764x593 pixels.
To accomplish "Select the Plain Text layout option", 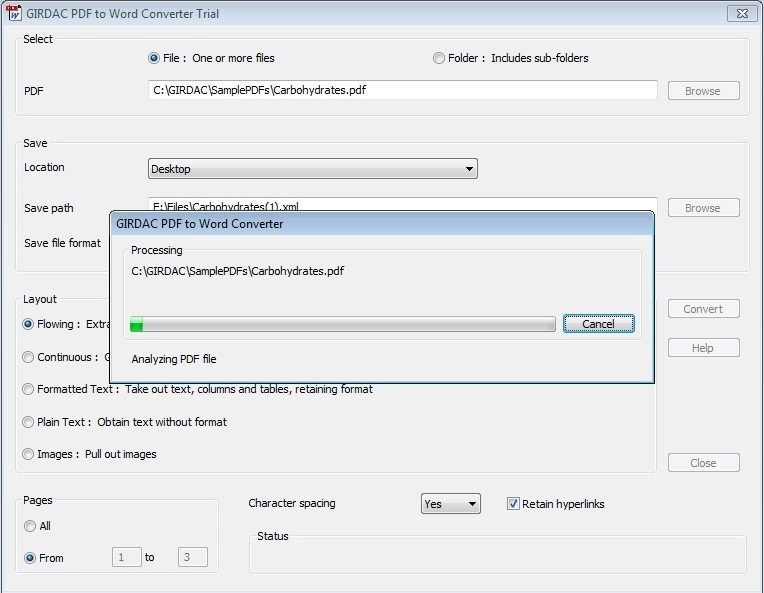I will coord(124,422).
